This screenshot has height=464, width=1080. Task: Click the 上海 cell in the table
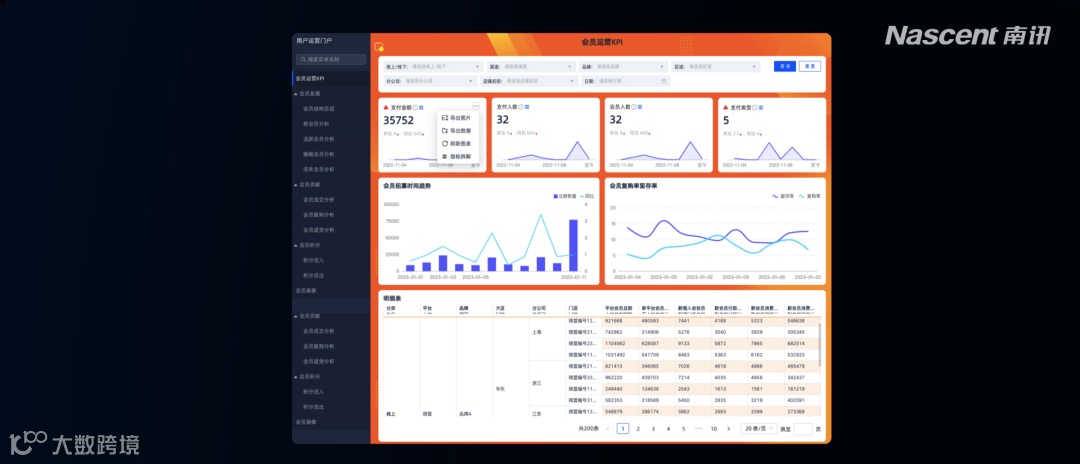[537, 332]
